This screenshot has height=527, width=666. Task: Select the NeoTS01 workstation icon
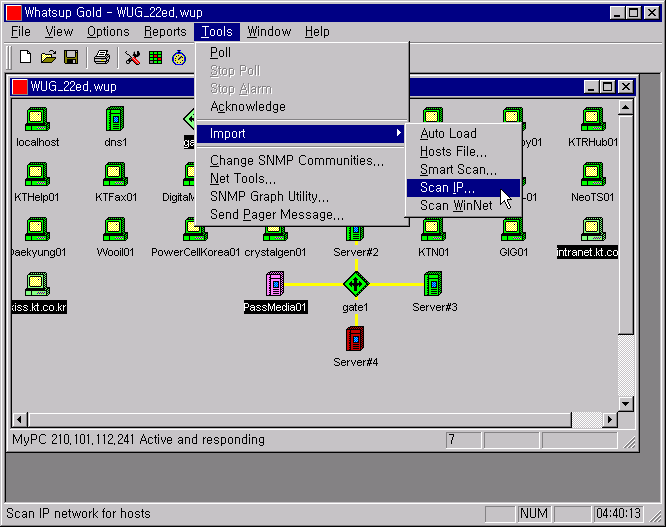[593, 174]
